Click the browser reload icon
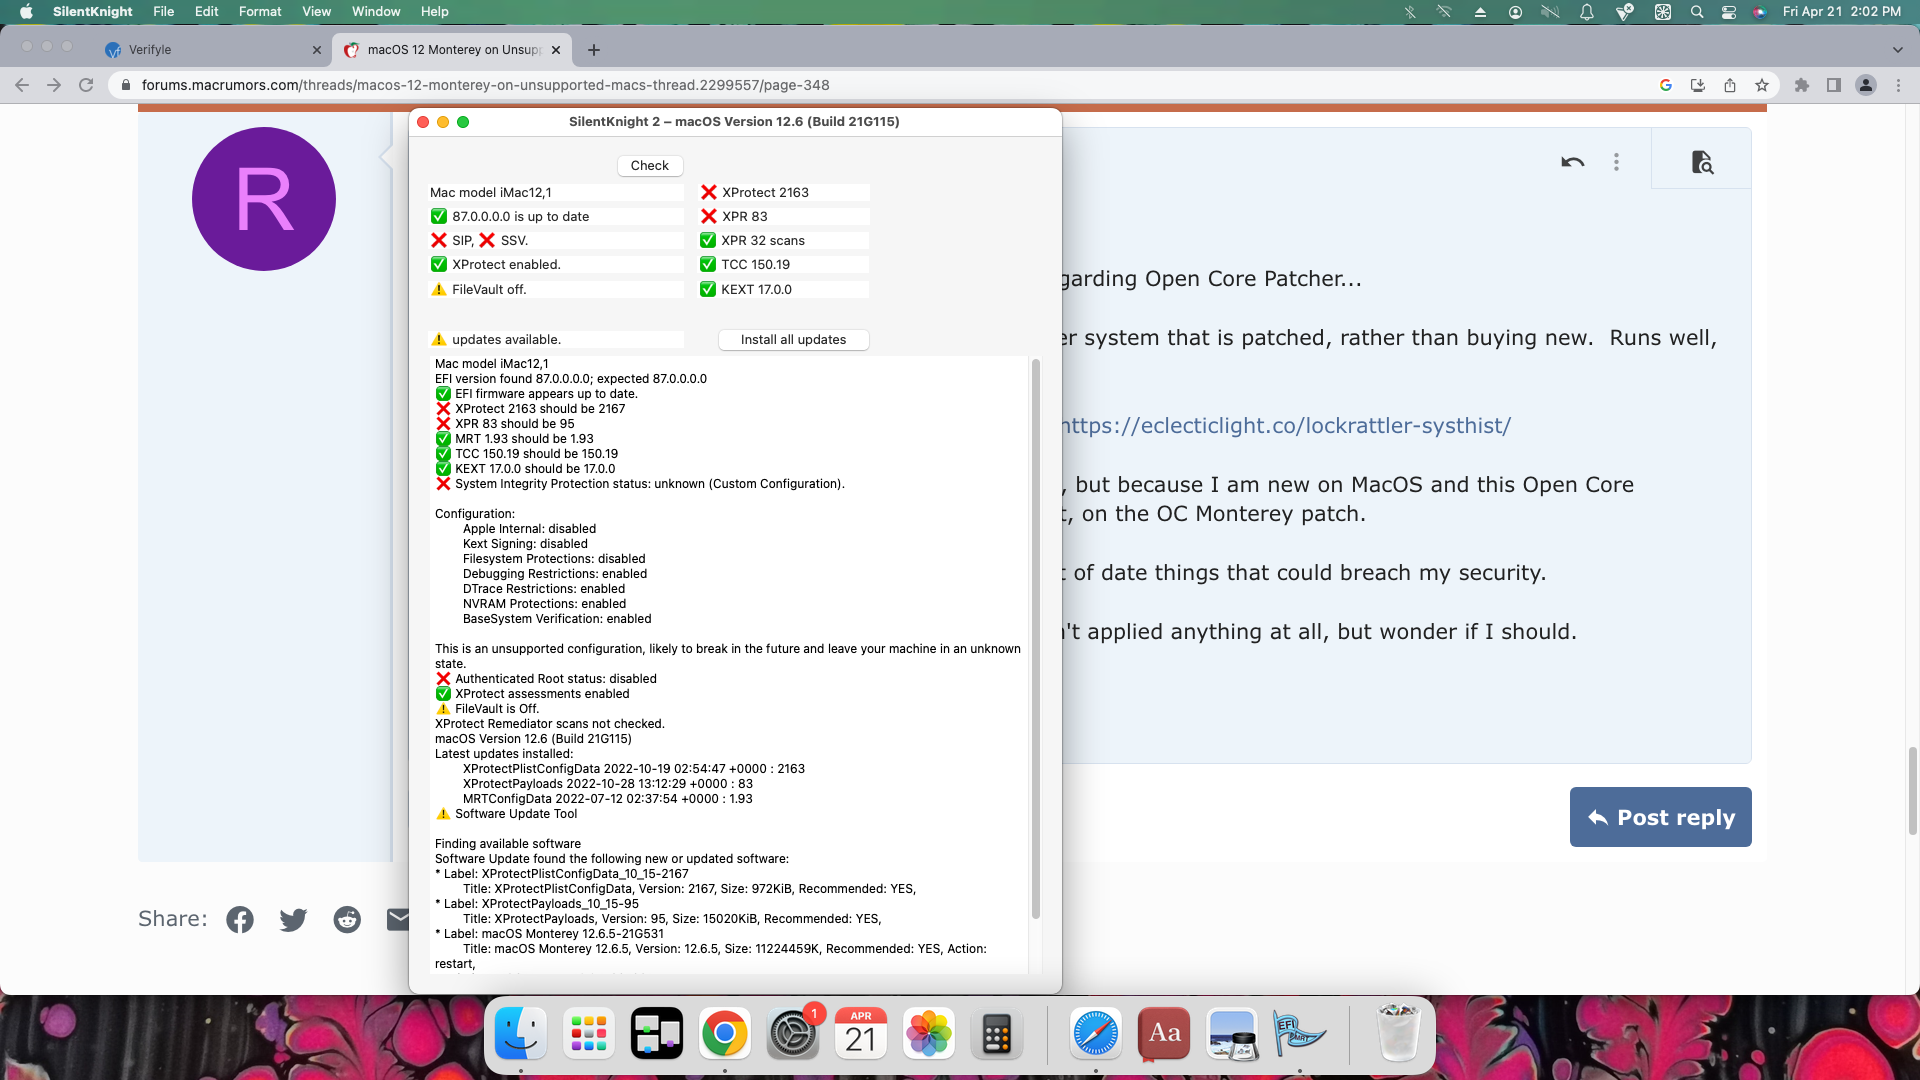1920x1080 pixels. point(86,85)
